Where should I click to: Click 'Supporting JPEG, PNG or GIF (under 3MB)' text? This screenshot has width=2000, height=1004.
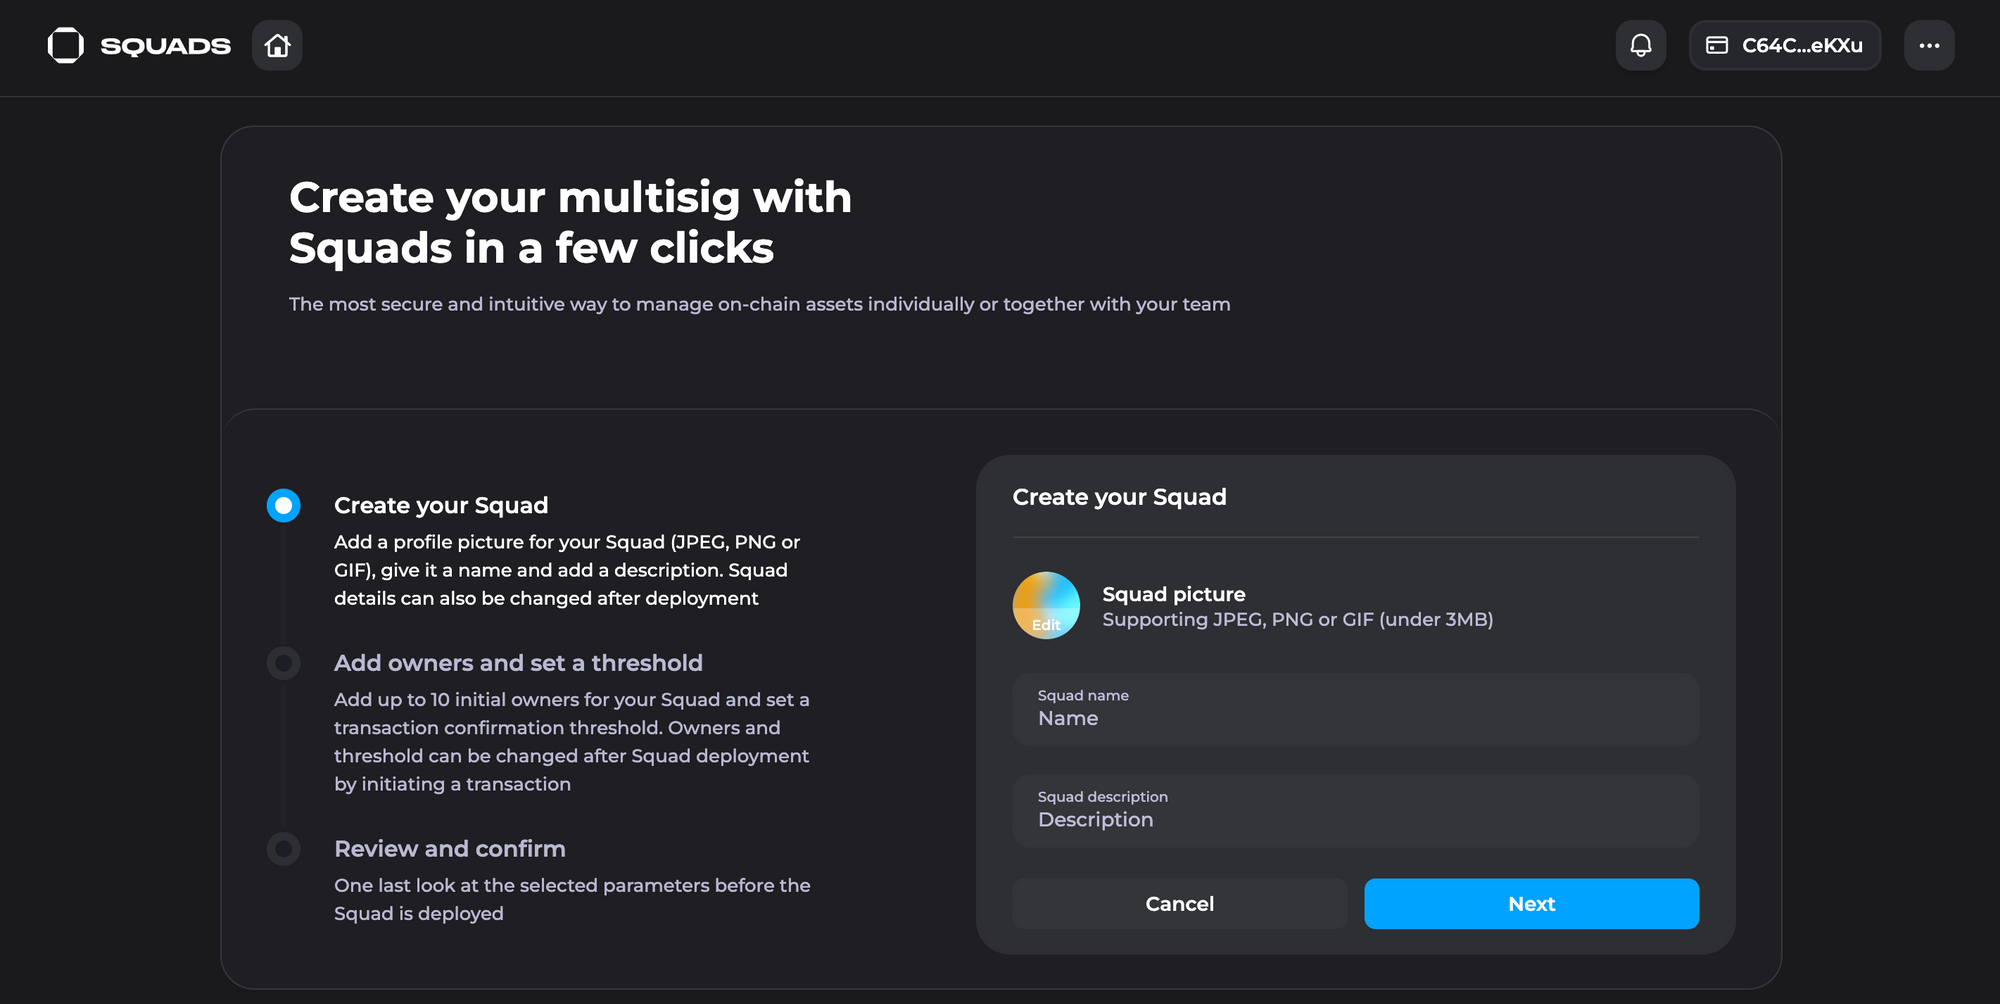(x=1298, y=620)
